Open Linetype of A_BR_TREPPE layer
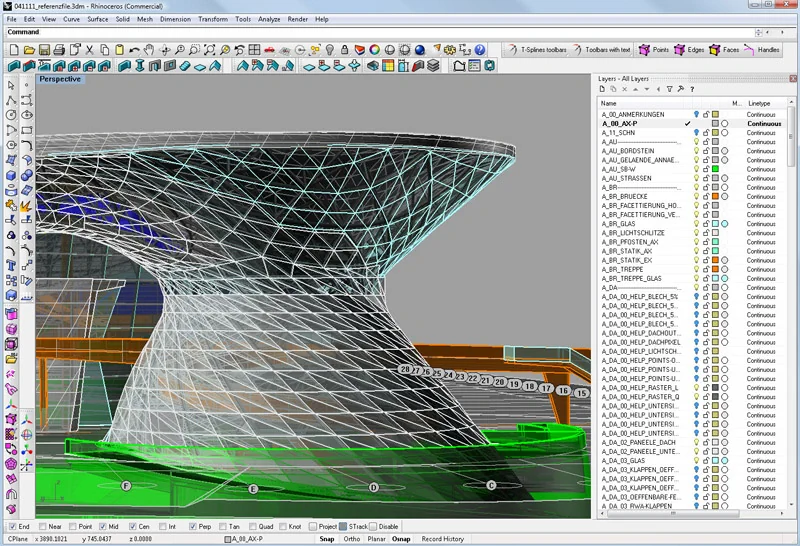 pyautogui.click(x=762, y=269)
